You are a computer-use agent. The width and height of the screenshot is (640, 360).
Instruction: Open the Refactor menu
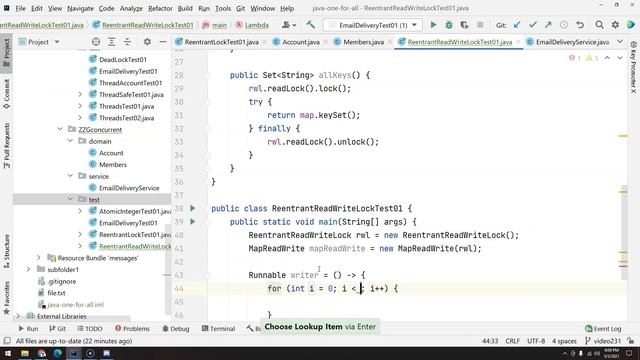tap(160, 8)
